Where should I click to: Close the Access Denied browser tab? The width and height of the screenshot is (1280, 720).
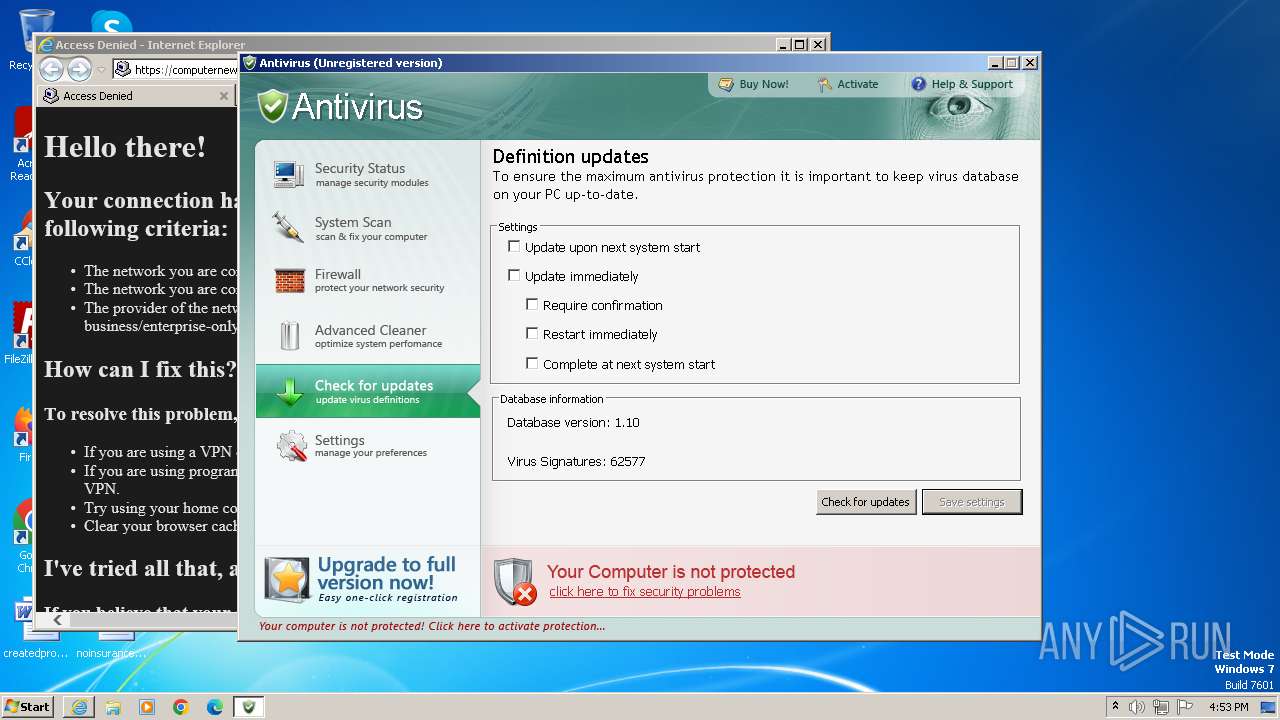[223, 96]
